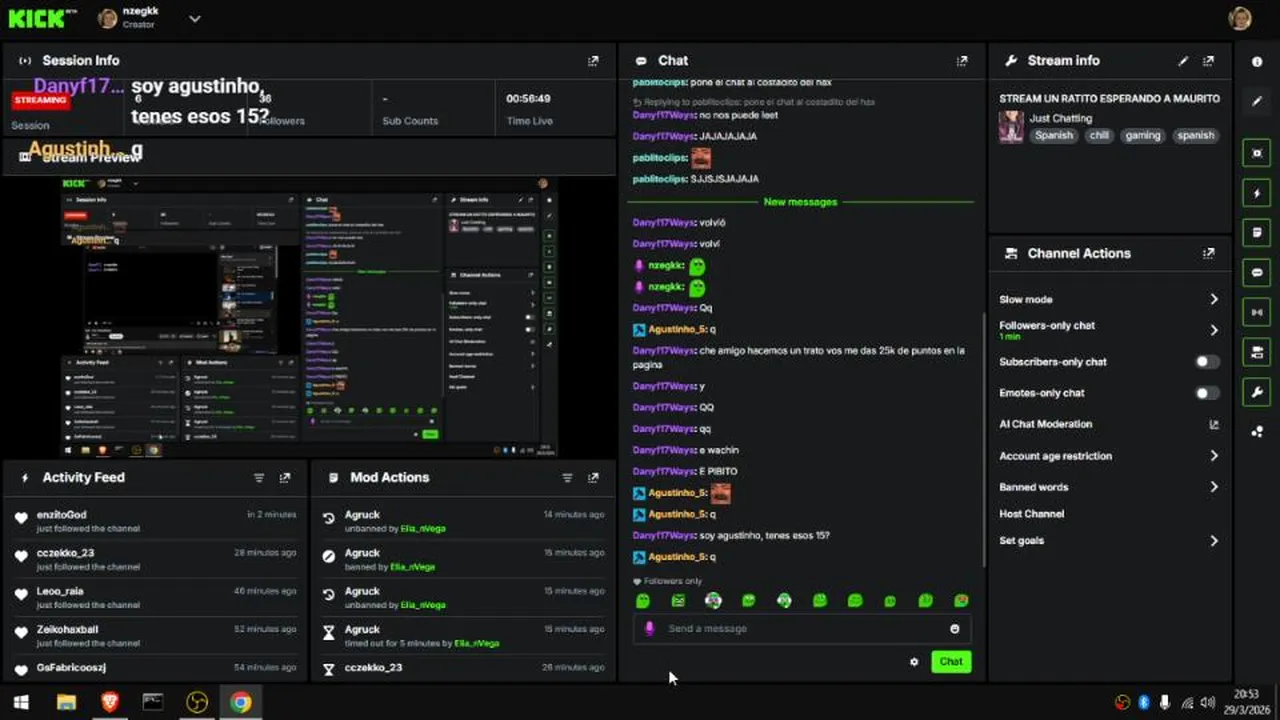This screenshot has height=720, width=1280.
Task: Open the emoji picker in message box
Action: [x=955, y=629]
